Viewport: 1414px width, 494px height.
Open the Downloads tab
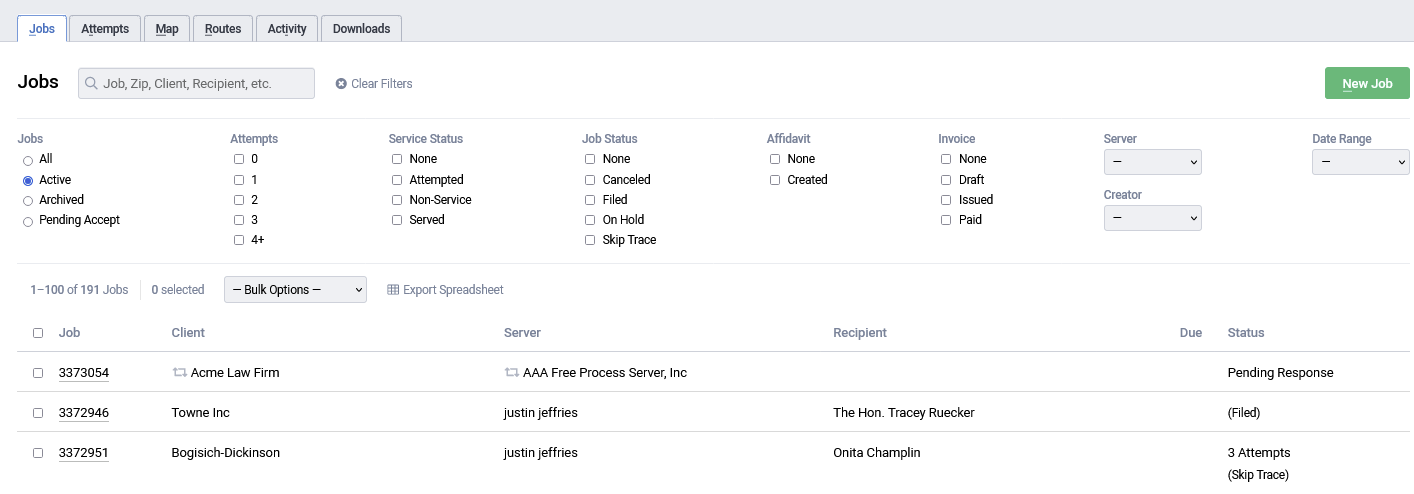[x=361, y=29]
